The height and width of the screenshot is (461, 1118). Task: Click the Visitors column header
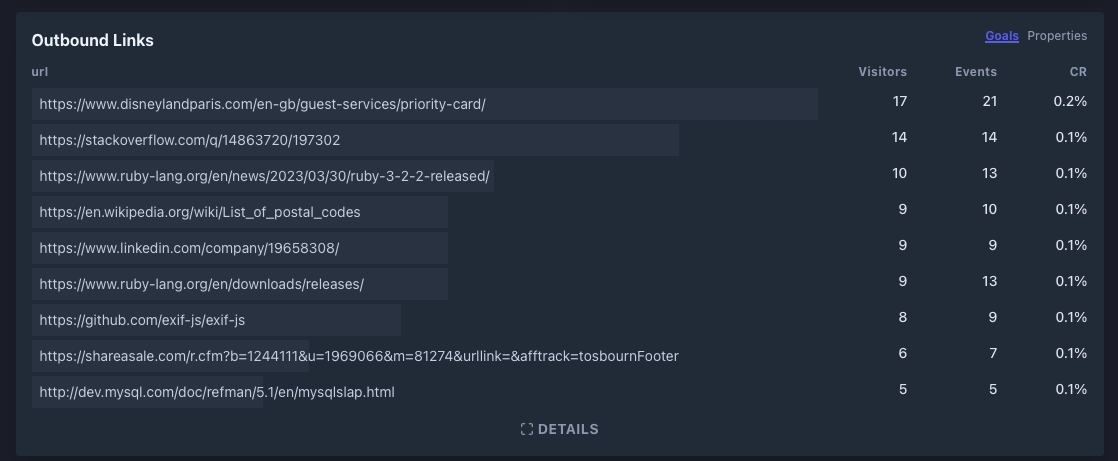tap(883, 72)
